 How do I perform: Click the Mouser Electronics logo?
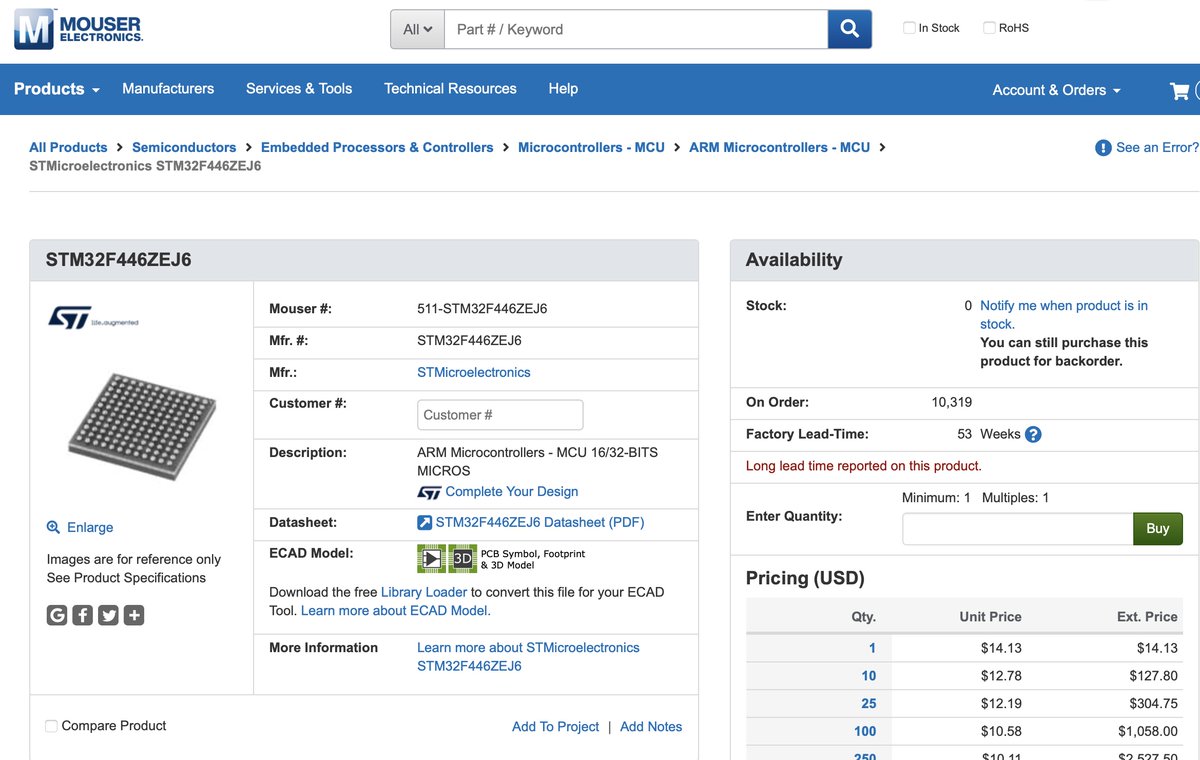[78, 28]
